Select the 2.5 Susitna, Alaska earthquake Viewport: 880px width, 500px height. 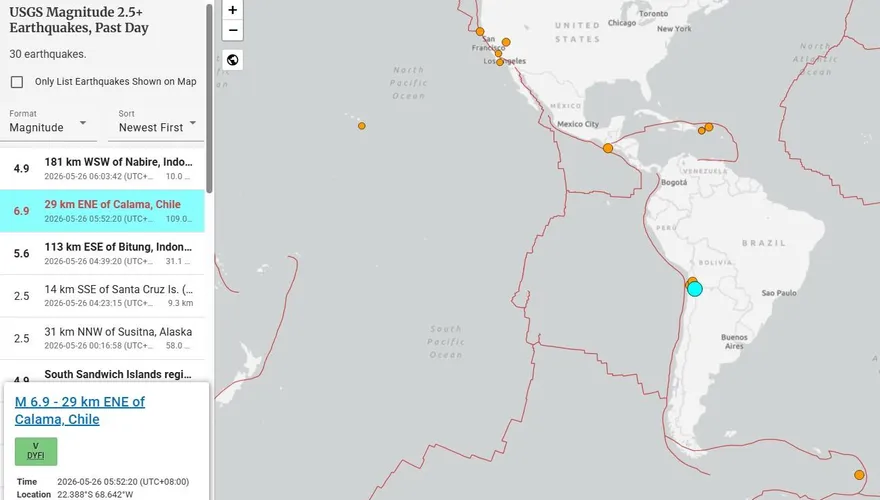[x=102, y=338]
